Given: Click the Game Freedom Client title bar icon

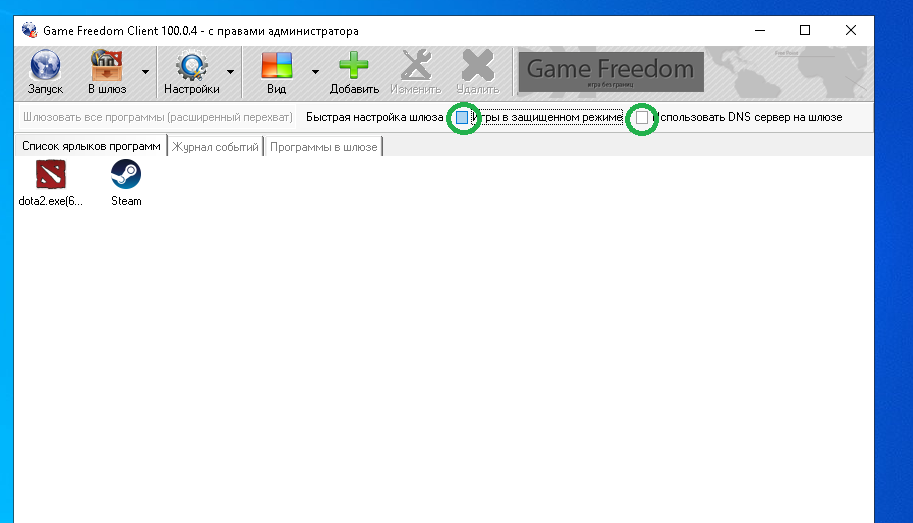Looking at the screenshot, I should point(29,30).
